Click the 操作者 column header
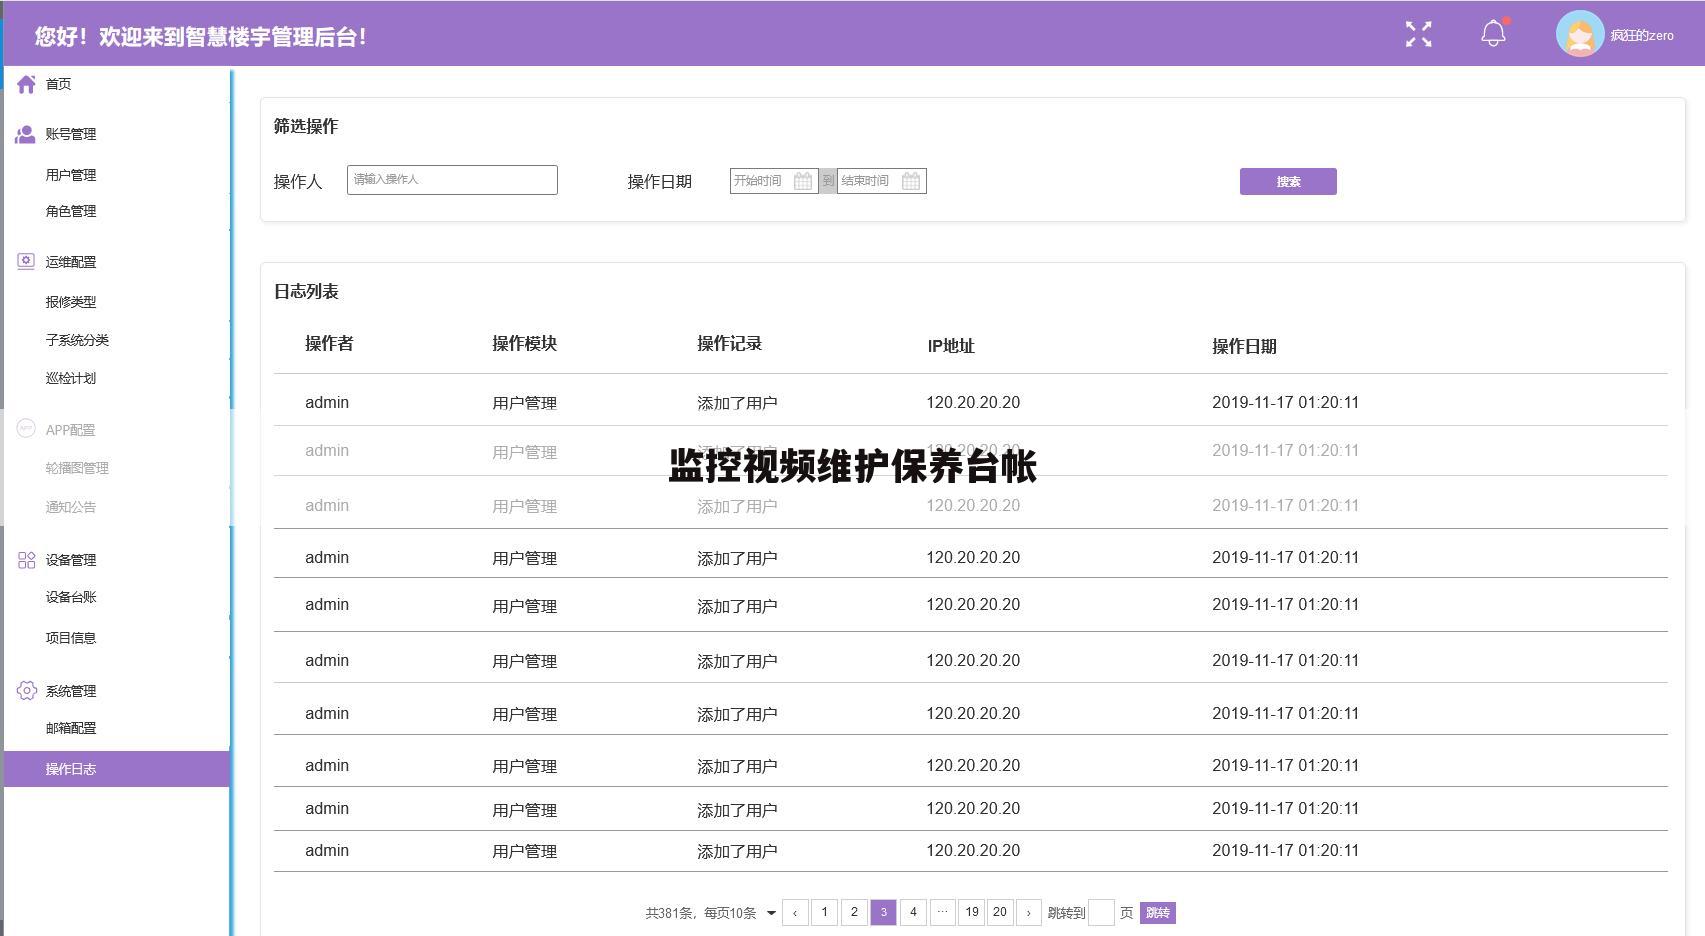Screen dimensions: 1705x936 point(329,344)
